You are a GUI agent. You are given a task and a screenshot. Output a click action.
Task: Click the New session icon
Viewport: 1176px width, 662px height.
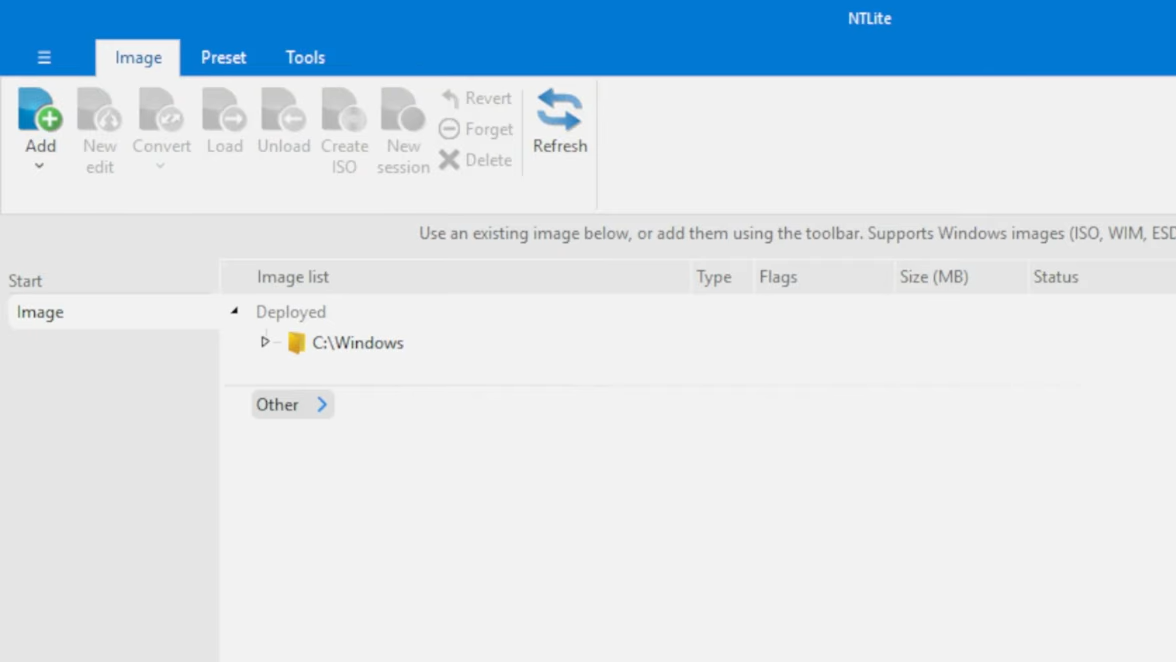click(404, 110)
